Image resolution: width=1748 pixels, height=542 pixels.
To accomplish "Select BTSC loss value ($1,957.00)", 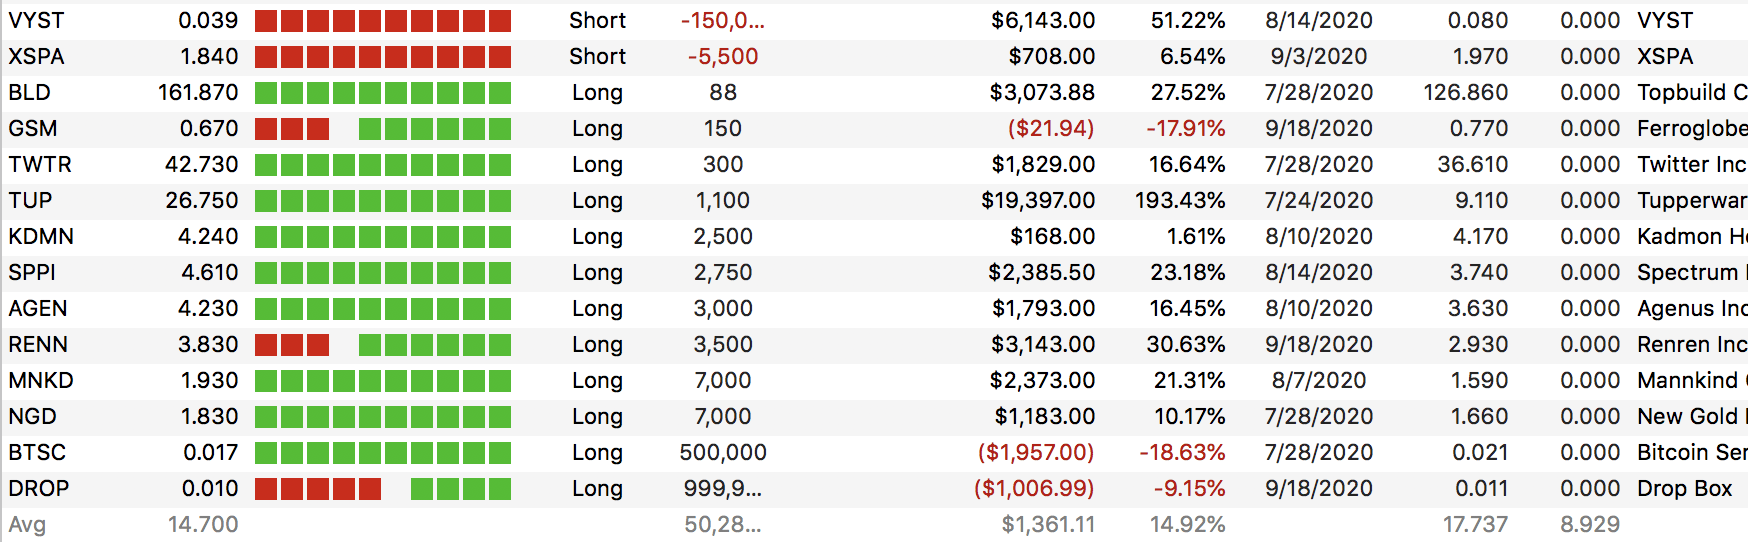I will pos(1036,453).
